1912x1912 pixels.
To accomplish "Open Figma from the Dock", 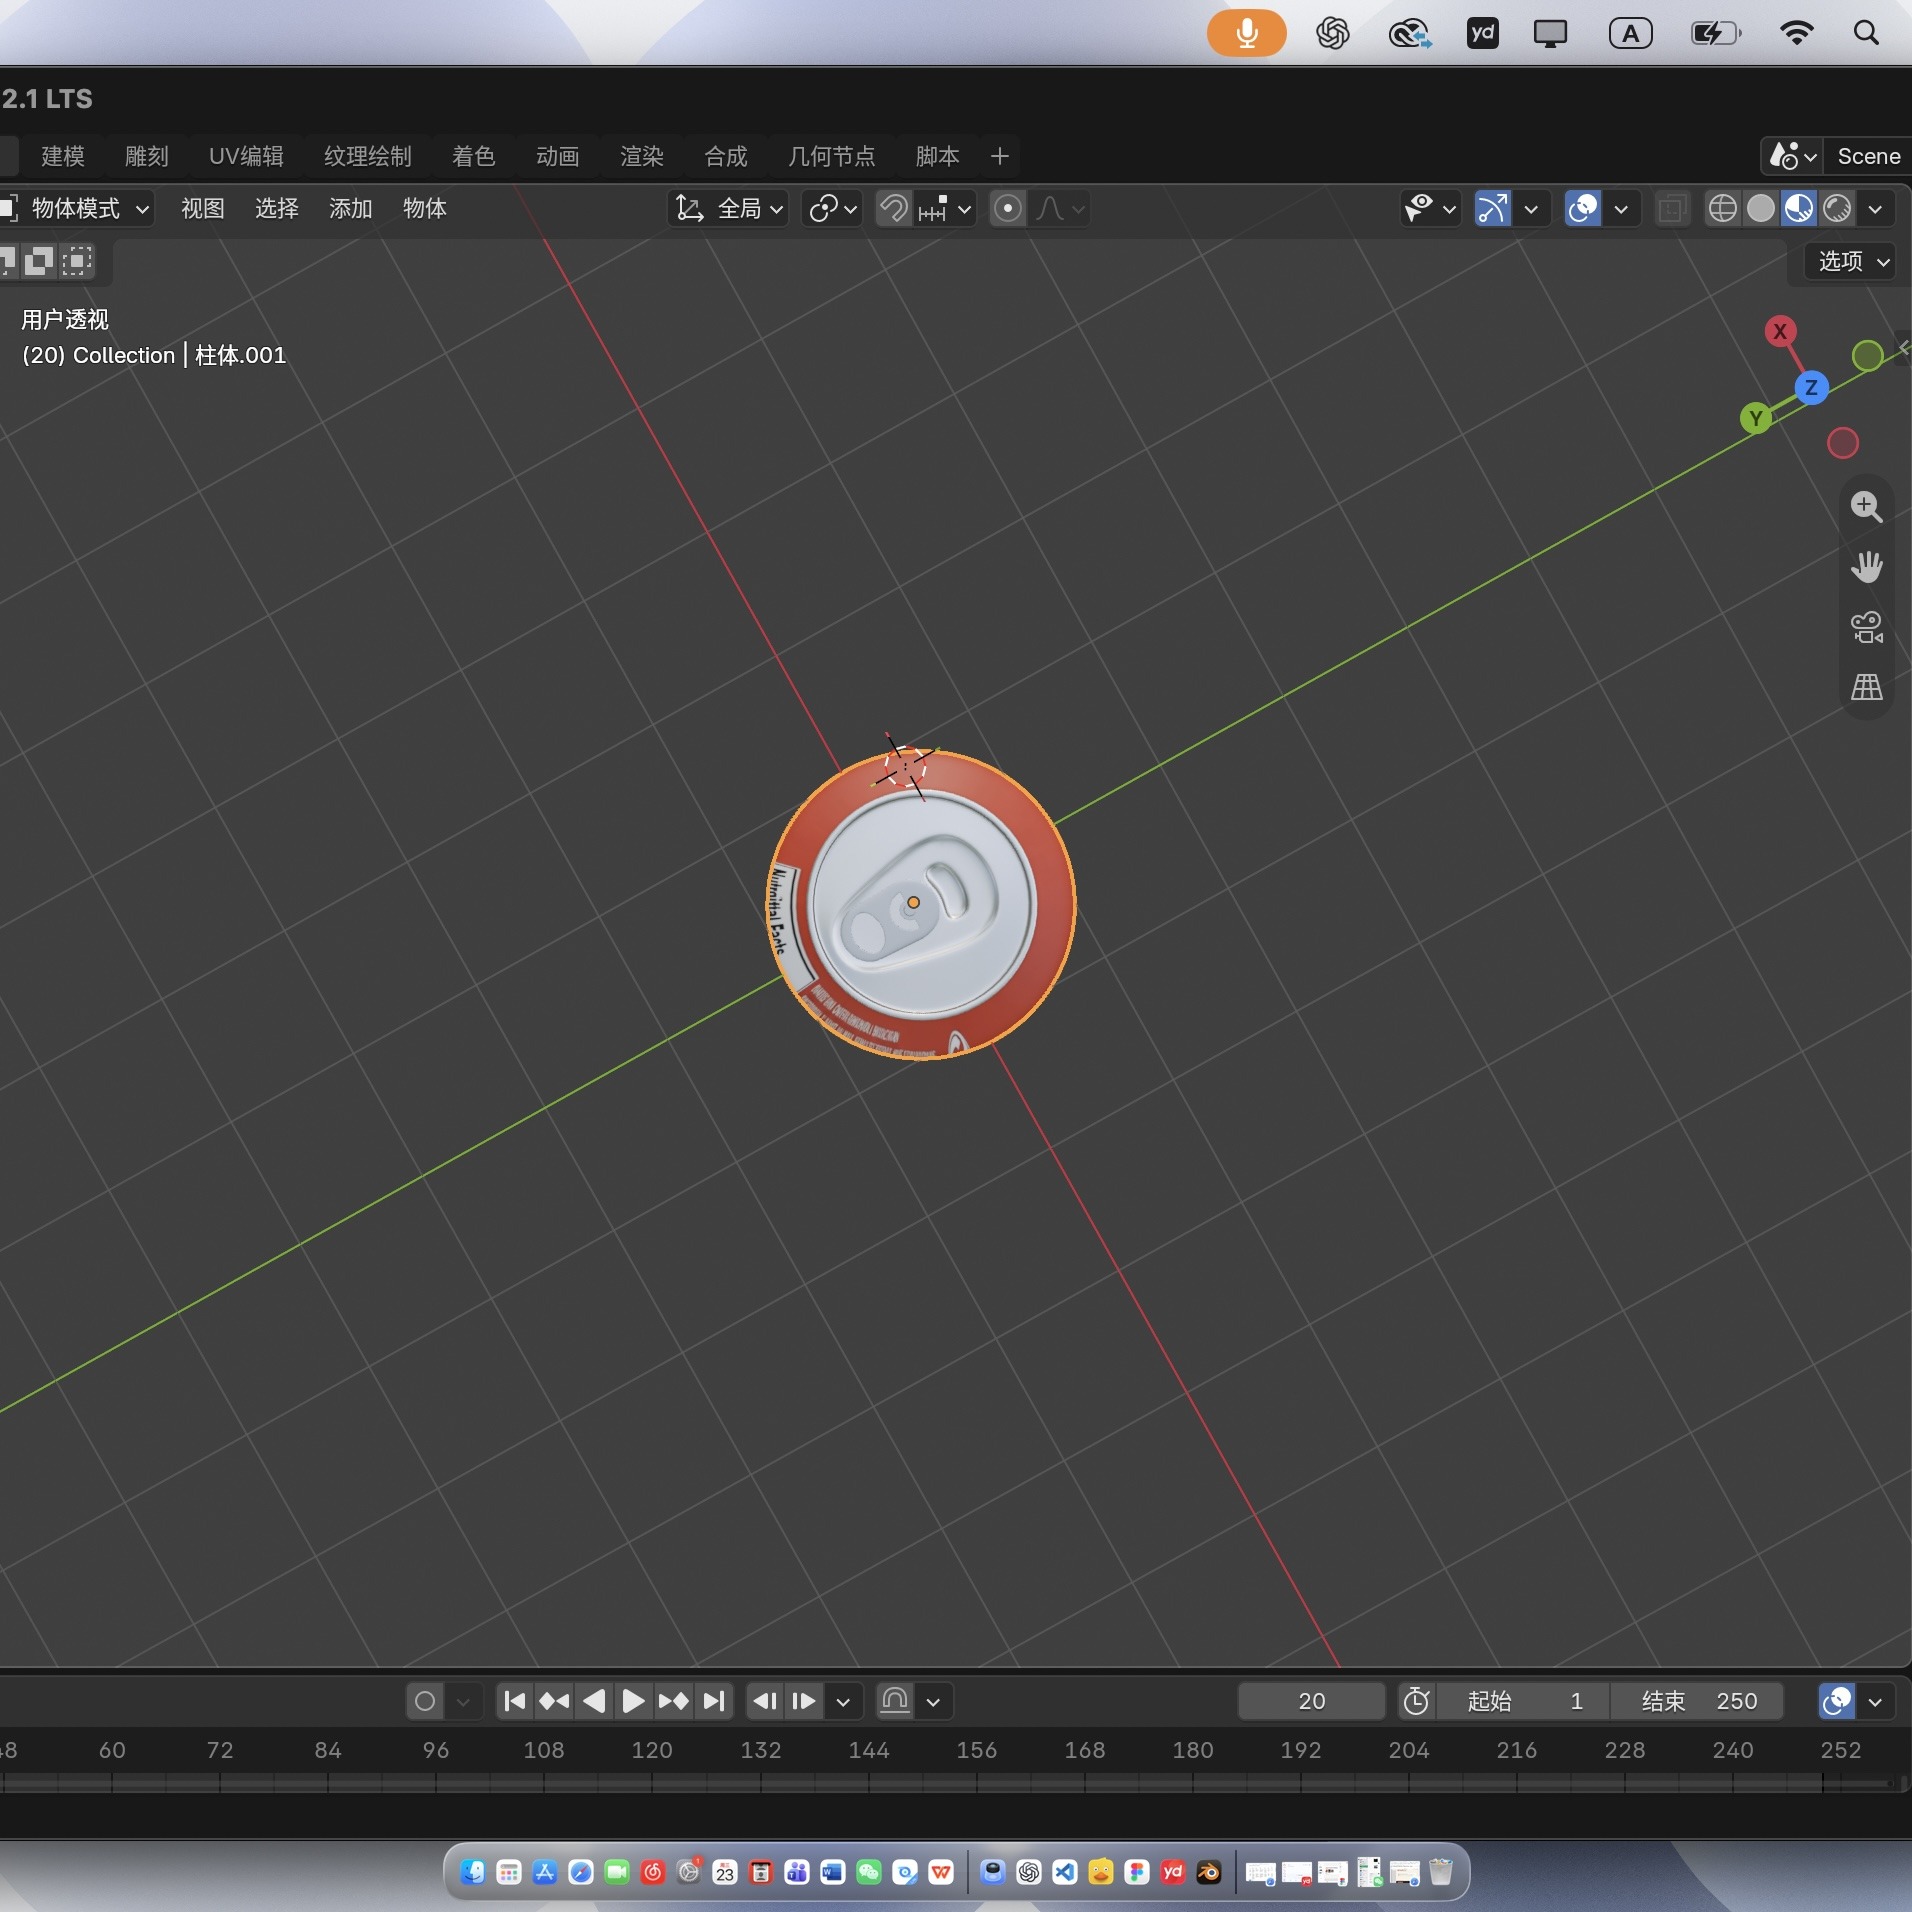I will [x=1137, y=1872].
